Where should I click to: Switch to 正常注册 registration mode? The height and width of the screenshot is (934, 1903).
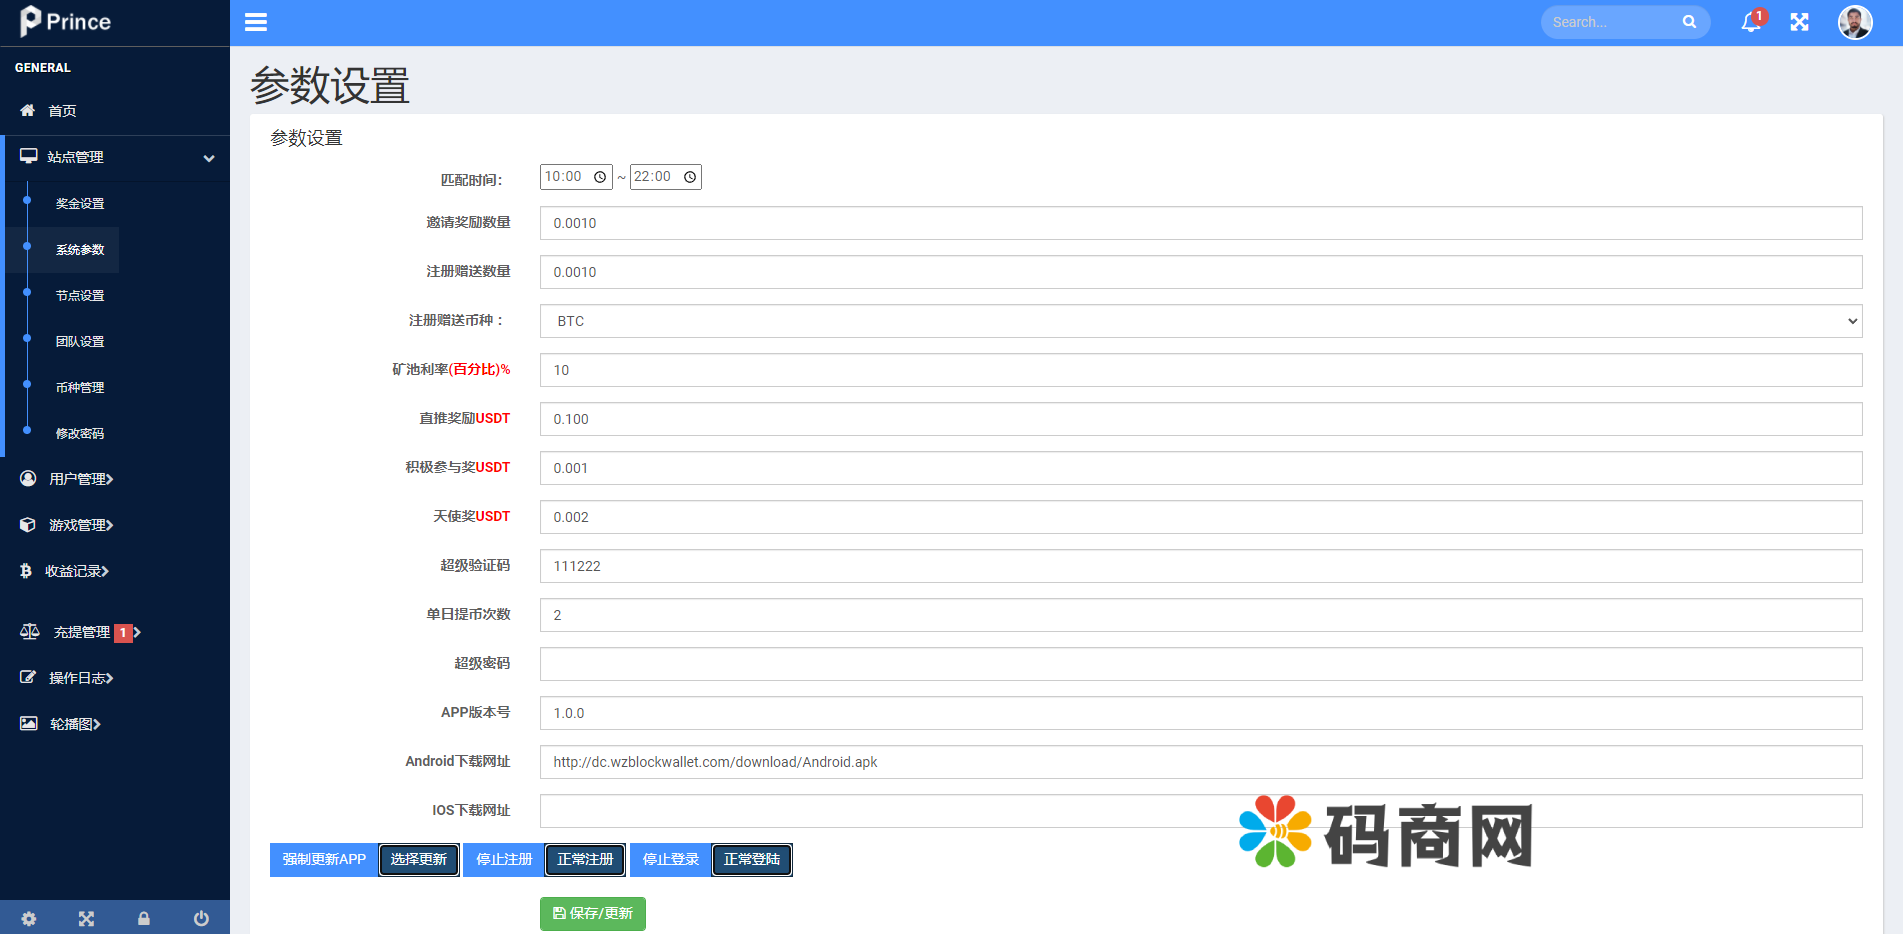[585, 860]
